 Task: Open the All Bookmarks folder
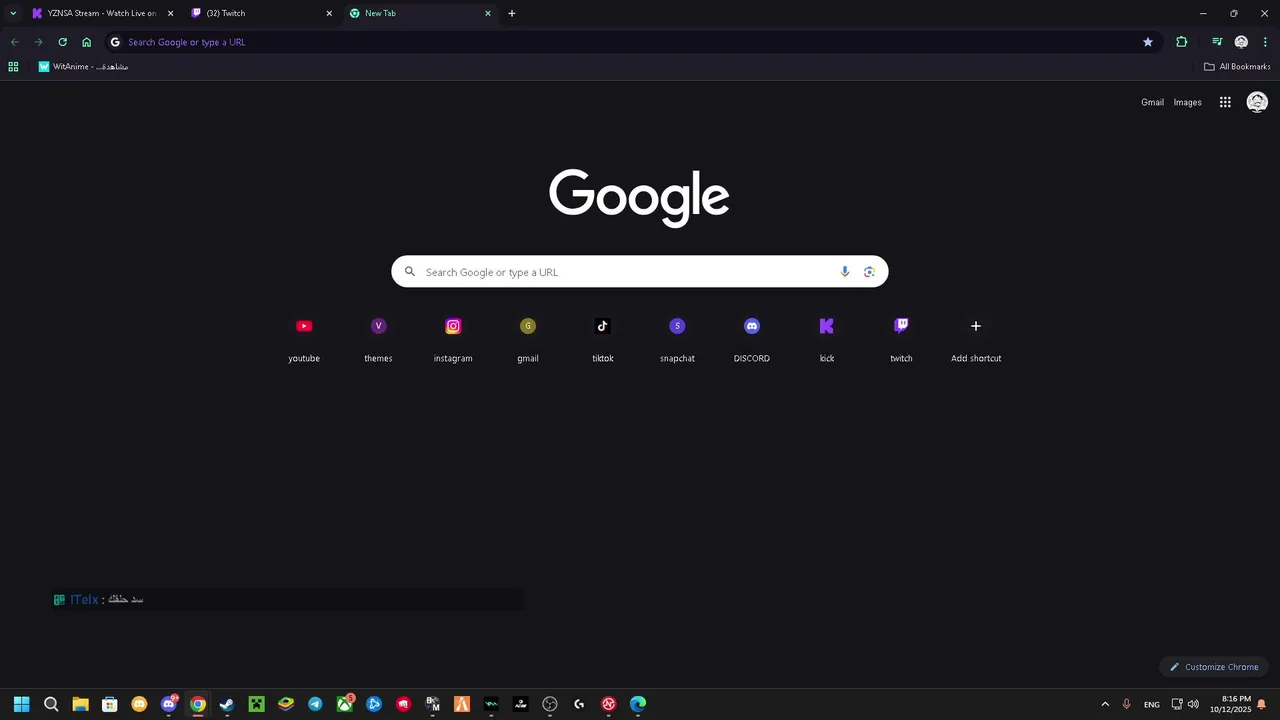tap(1237, 67)
